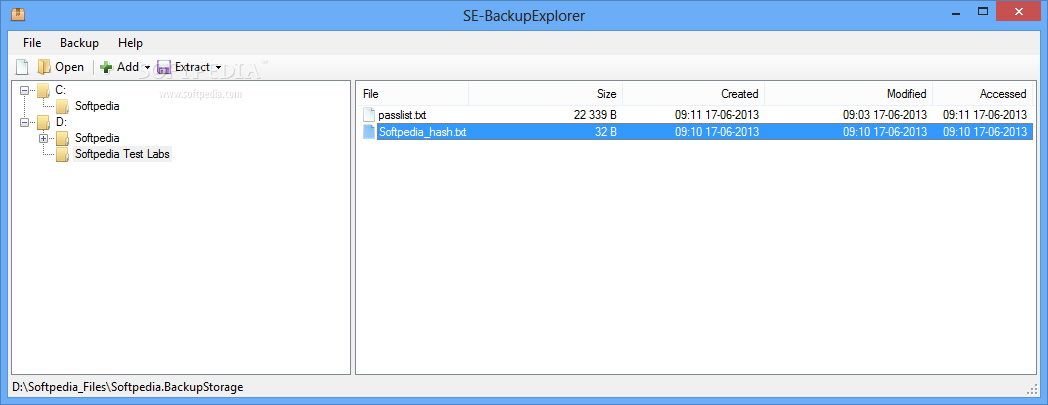Click the Softpedia_hash.txt file icon
The width and height of the screenshot is (1048, 405).
point(370,132)
